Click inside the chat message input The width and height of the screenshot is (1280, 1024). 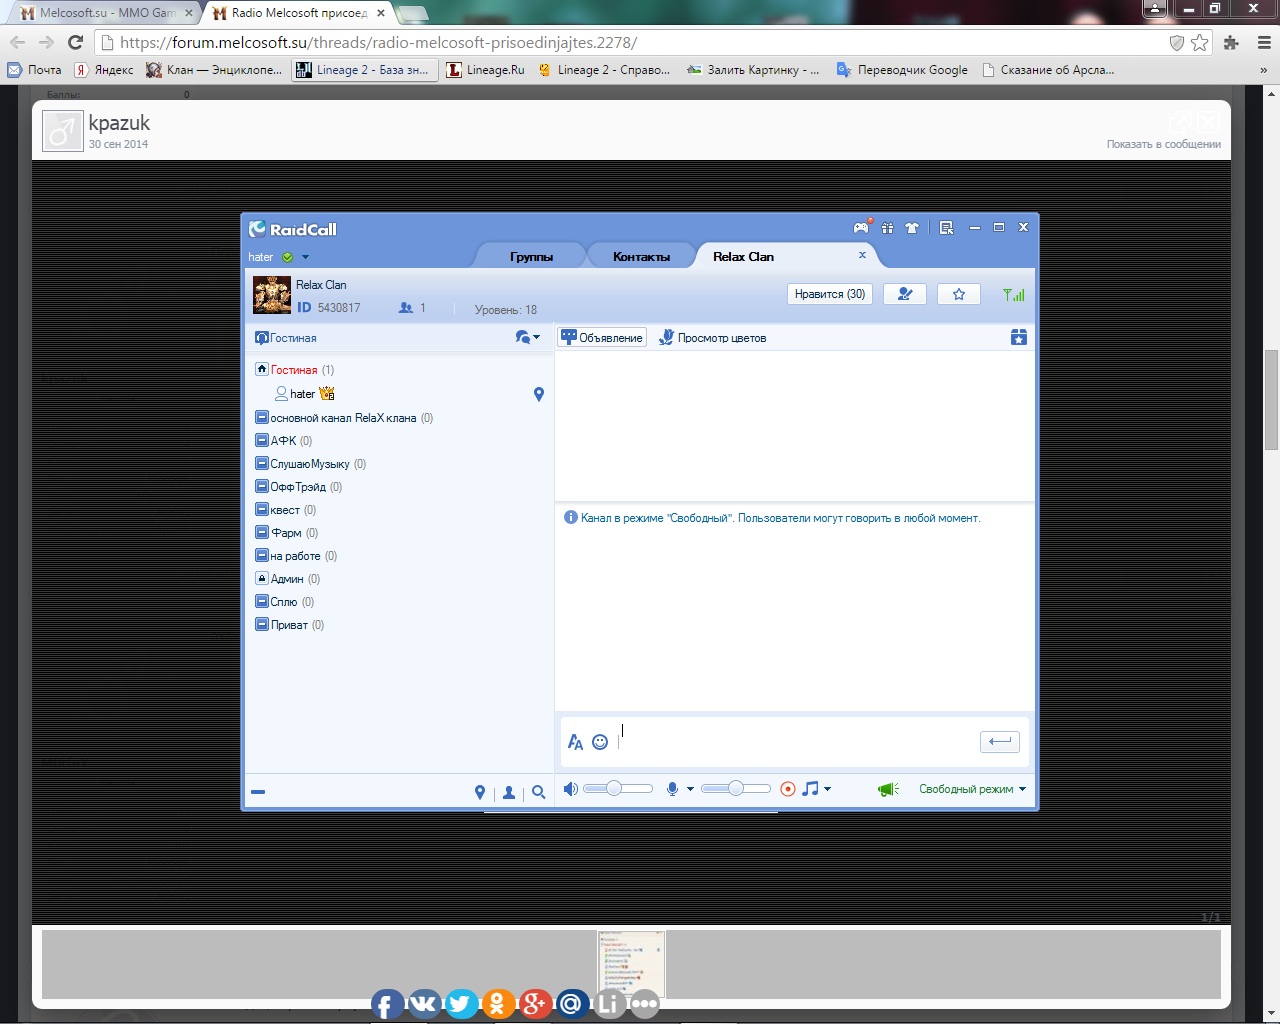pyautogui.click(x=797, y=741)
